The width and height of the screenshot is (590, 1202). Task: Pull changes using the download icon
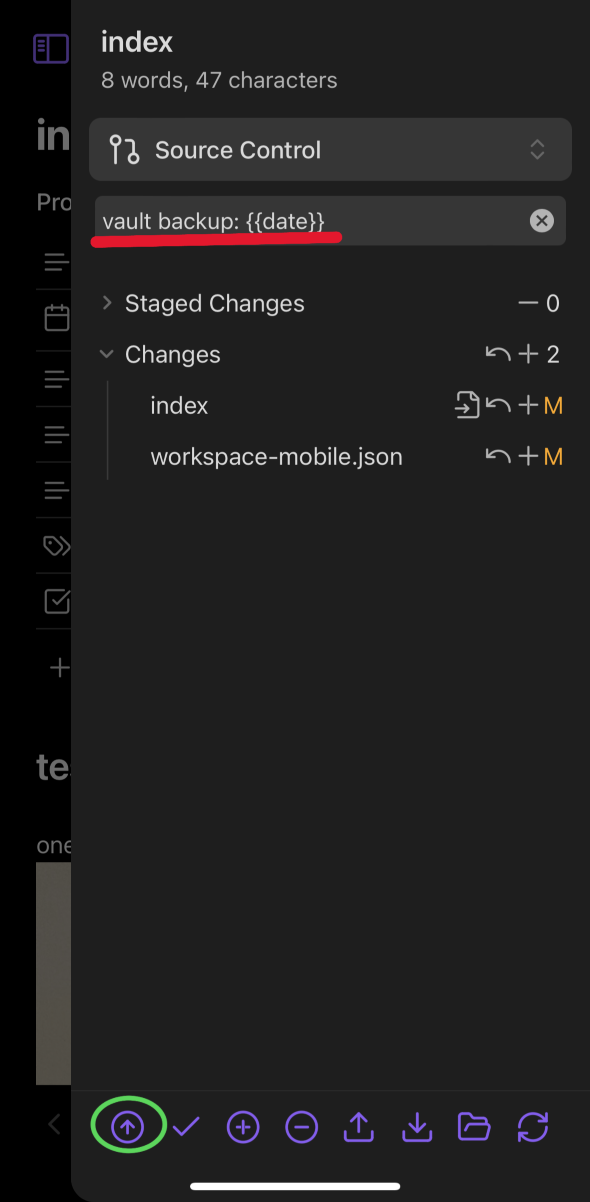(416, 1127)
